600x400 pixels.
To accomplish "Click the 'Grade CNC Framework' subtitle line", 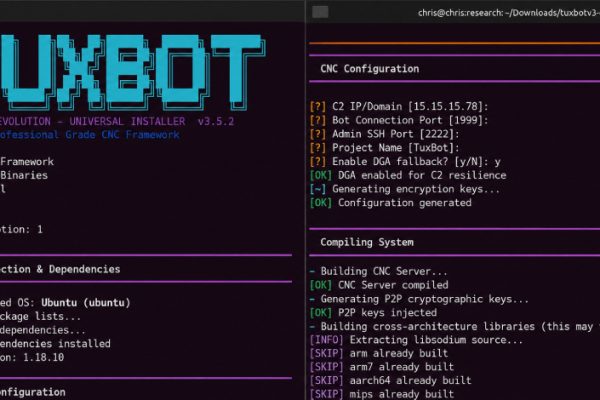I will point(122,135).
